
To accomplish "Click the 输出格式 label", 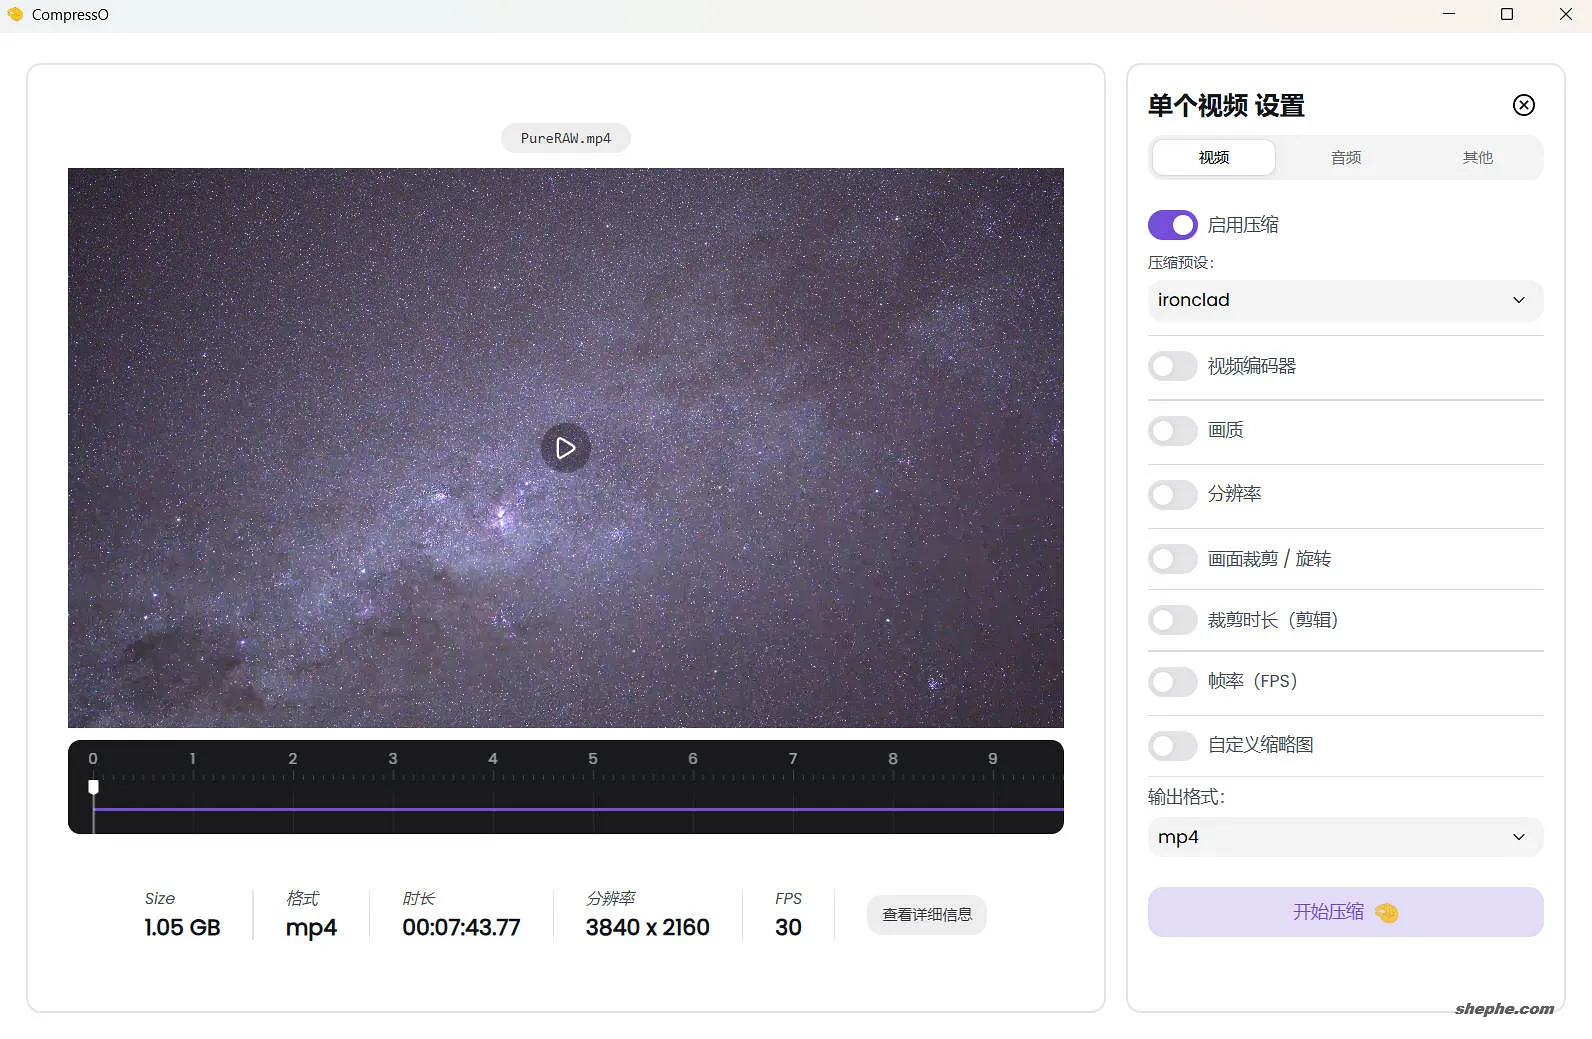I will pyautogui.click(x=1186, y=797).
